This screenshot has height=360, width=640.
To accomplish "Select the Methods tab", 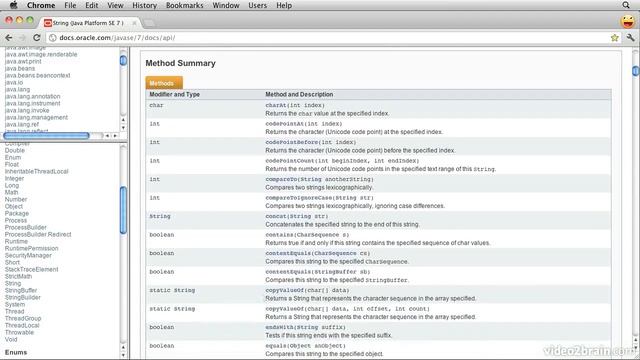I will 164,83.
